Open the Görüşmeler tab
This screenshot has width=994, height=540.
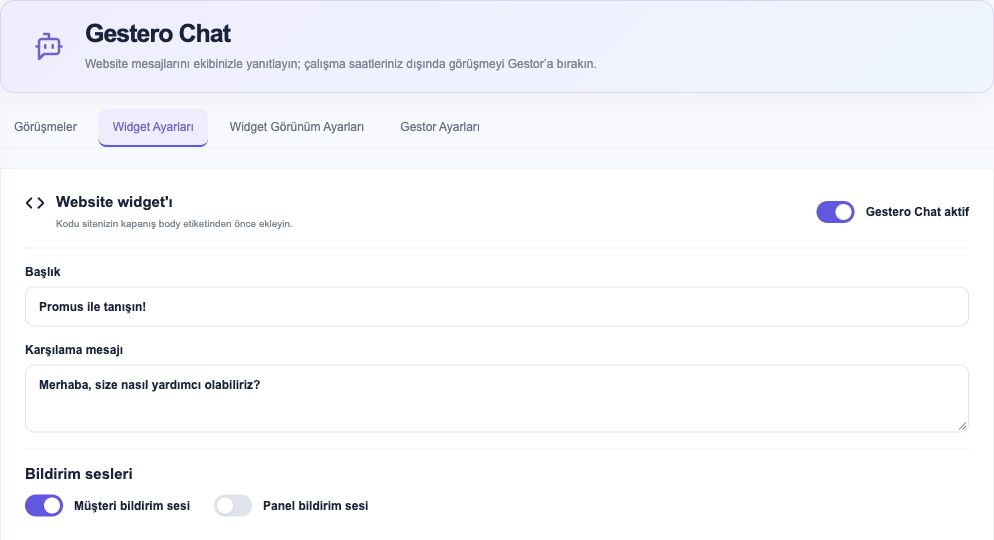[46, 127]
